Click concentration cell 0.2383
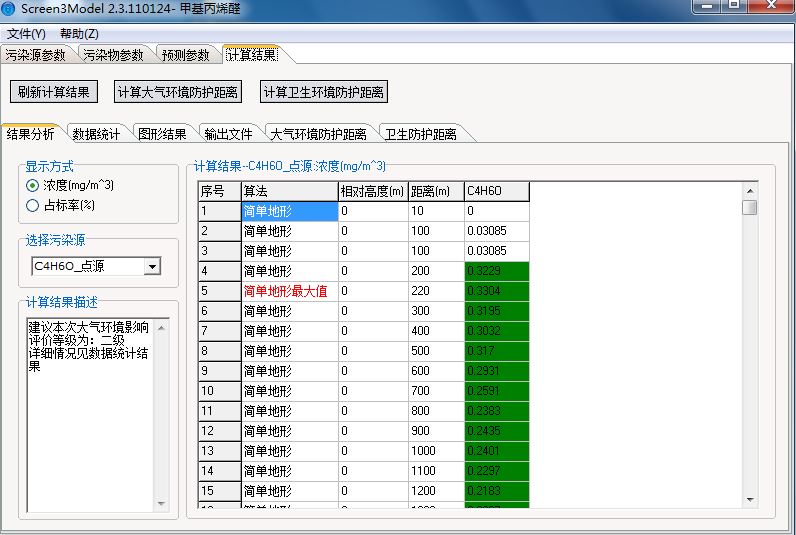Screen dimensions: 796x535 point(497,411)
